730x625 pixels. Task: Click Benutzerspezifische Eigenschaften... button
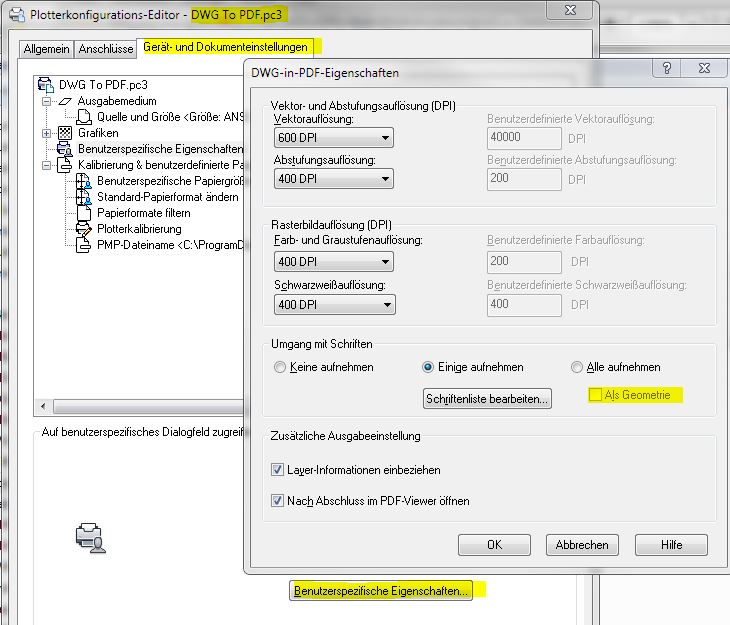coord(381,591)
